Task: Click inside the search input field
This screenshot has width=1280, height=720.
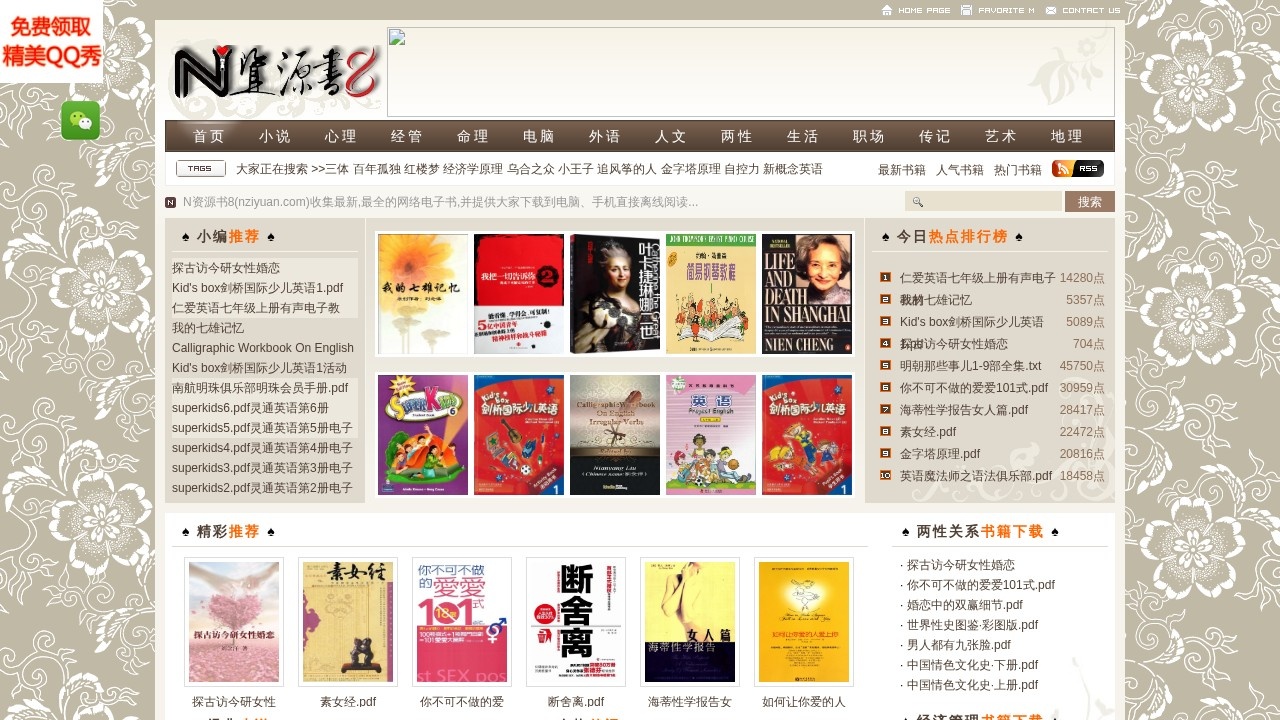Action: (990, 201)
